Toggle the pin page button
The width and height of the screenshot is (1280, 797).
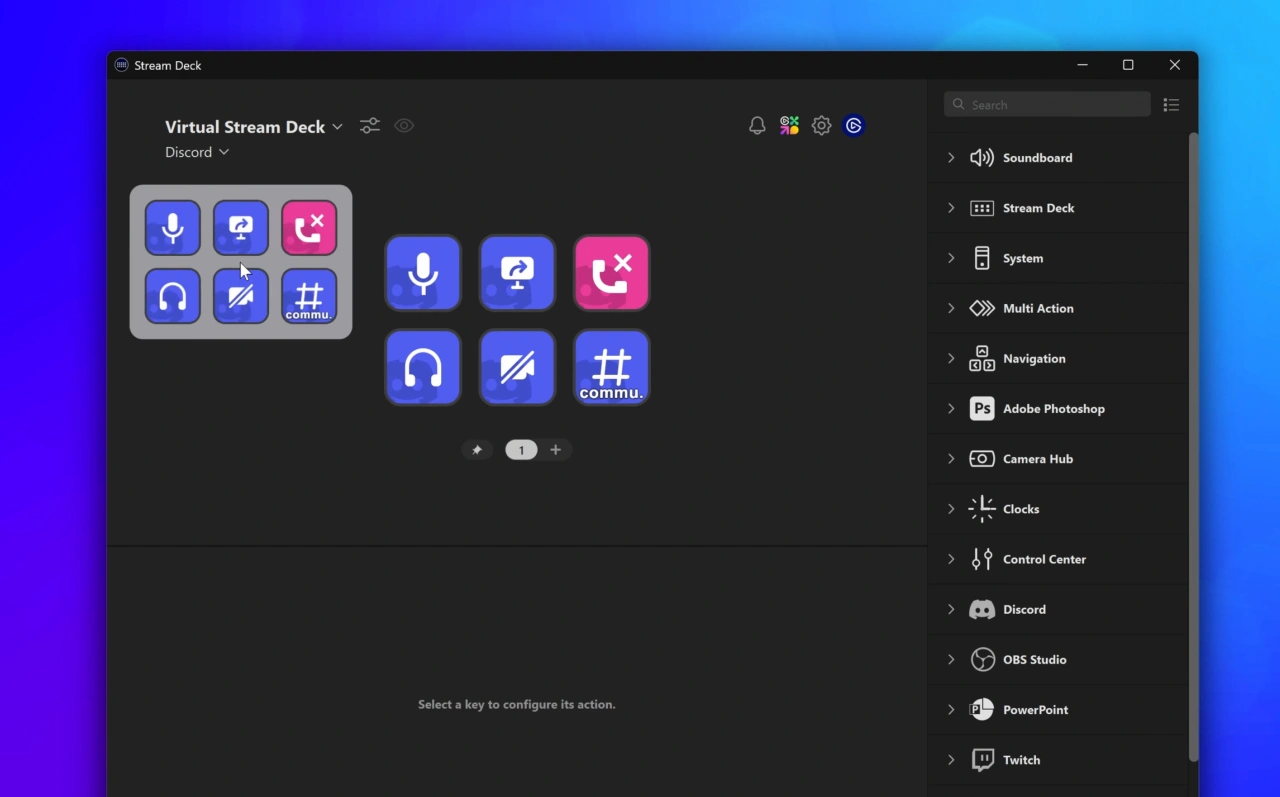(477, 450)
